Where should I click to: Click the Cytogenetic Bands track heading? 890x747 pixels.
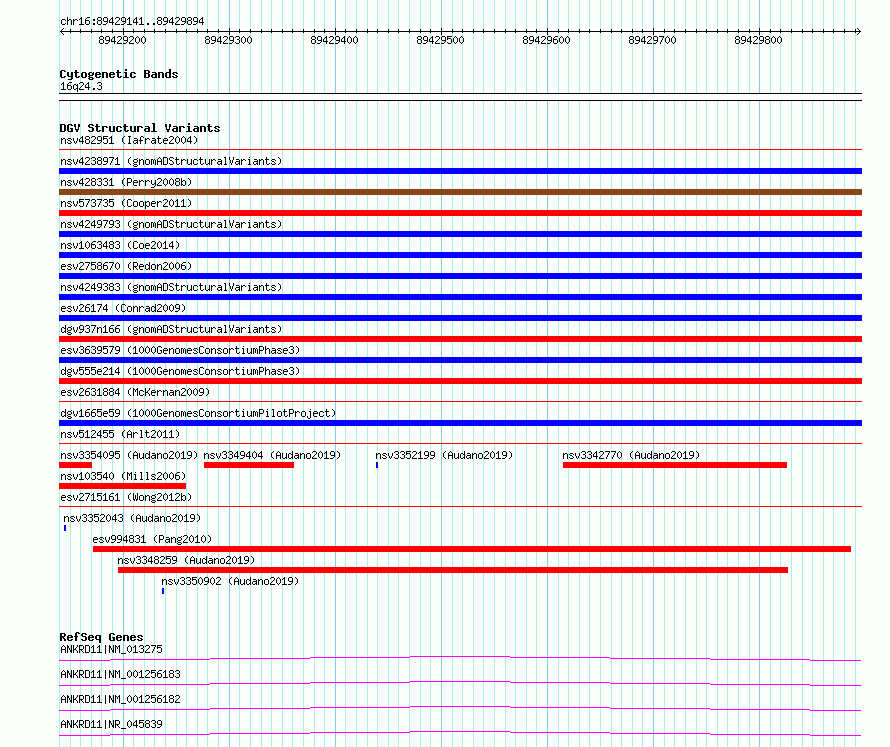point(119,74)
